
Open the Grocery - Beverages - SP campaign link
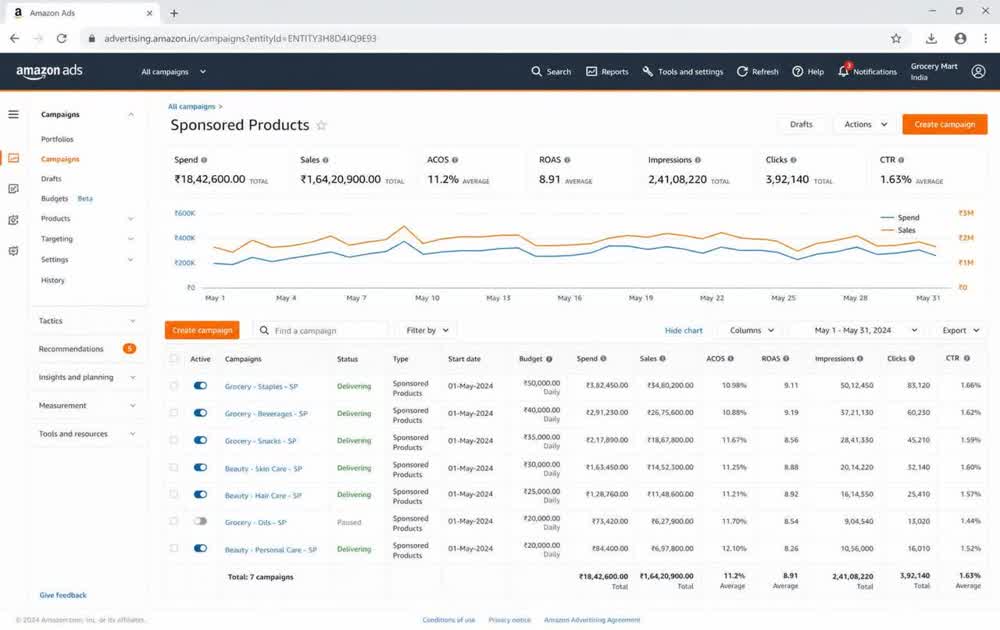coord(266,414)
